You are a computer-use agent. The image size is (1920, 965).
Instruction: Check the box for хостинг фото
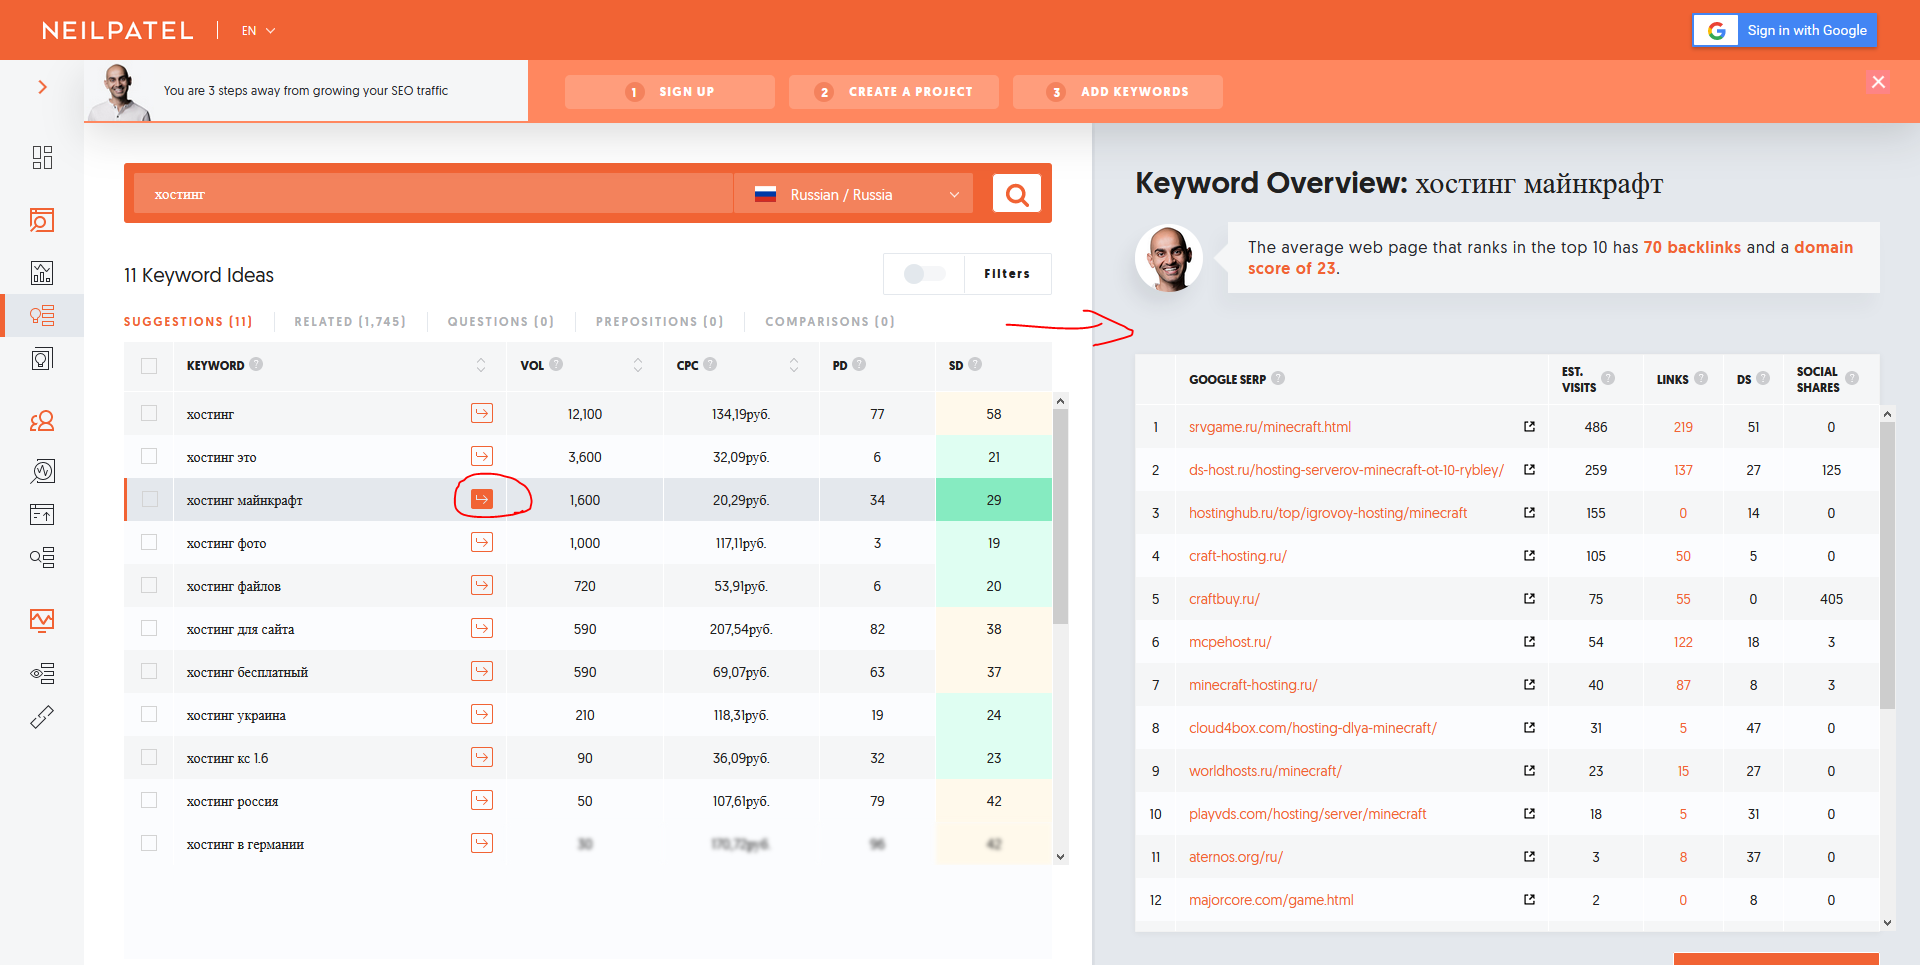point(149,542)
